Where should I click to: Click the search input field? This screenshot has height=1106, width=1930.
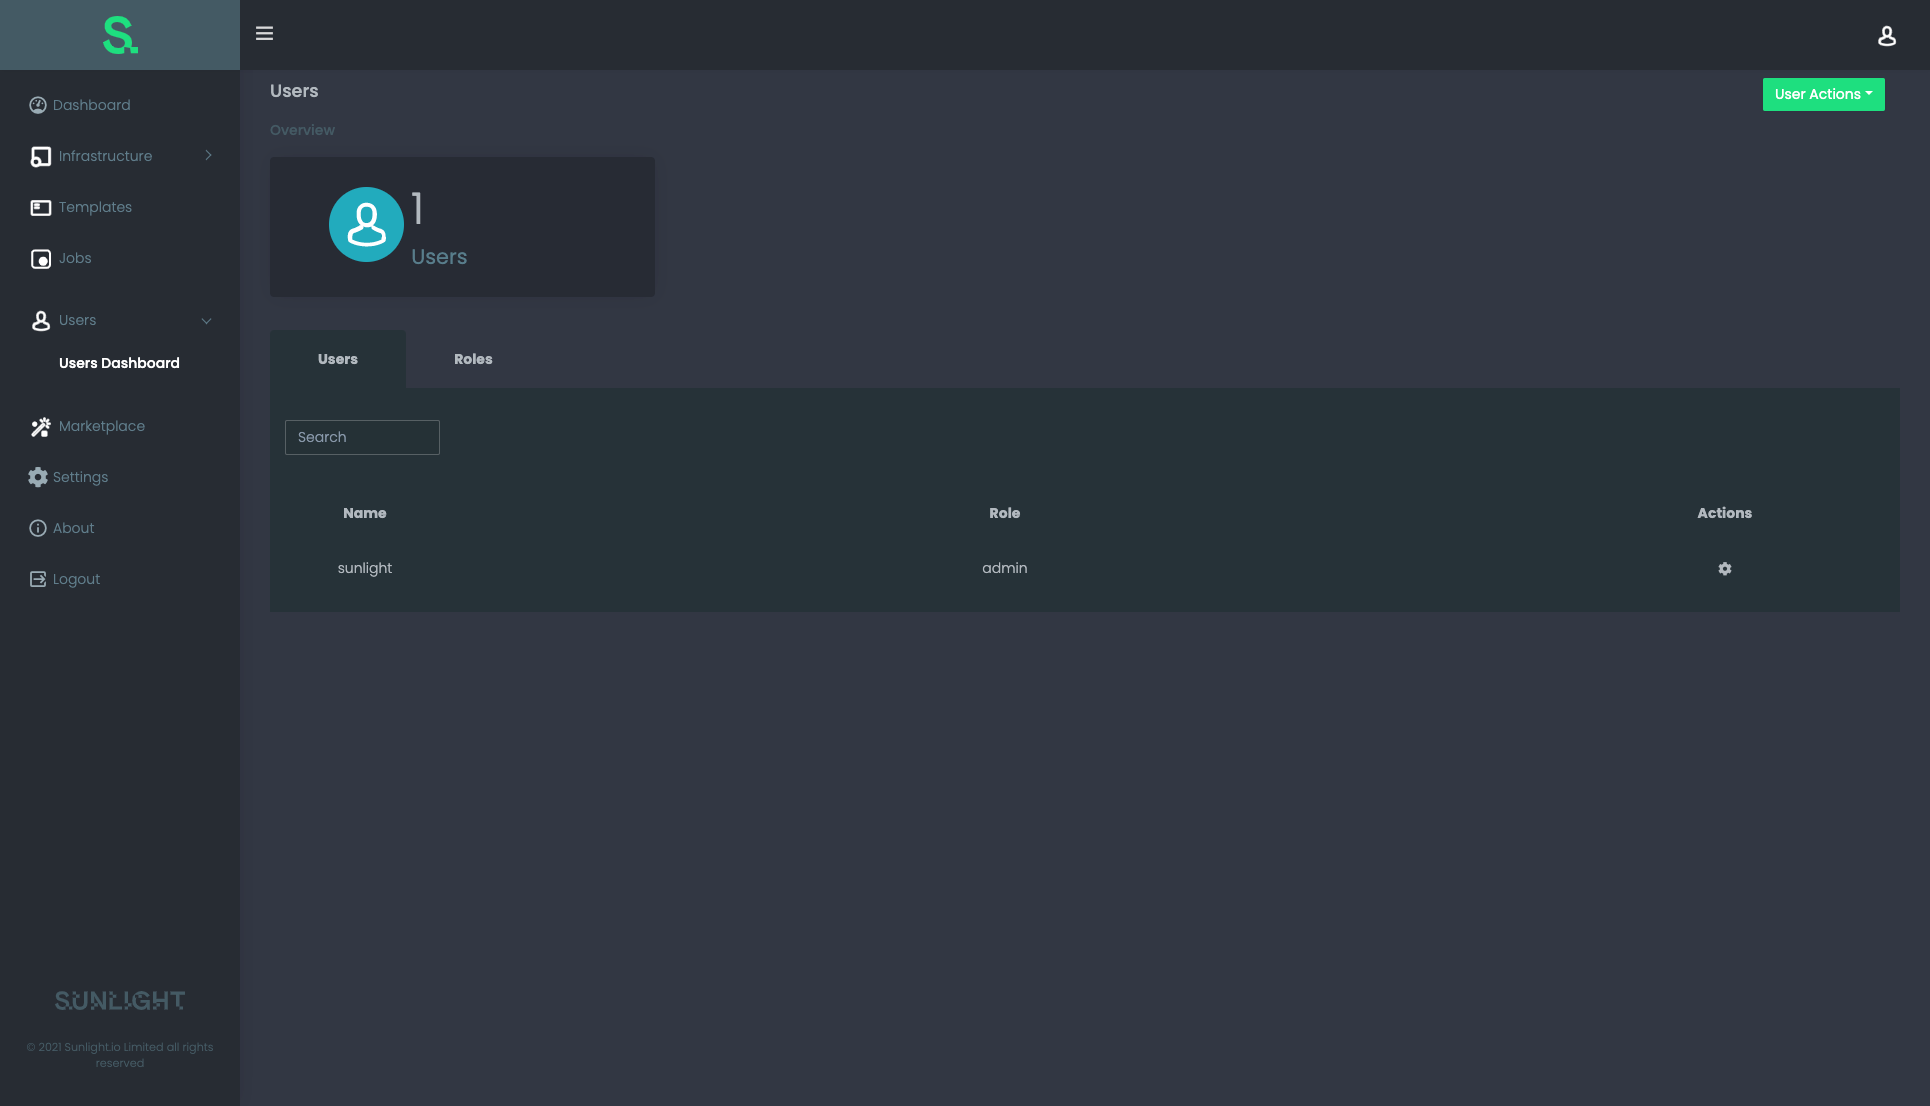(x=362, y=436)
